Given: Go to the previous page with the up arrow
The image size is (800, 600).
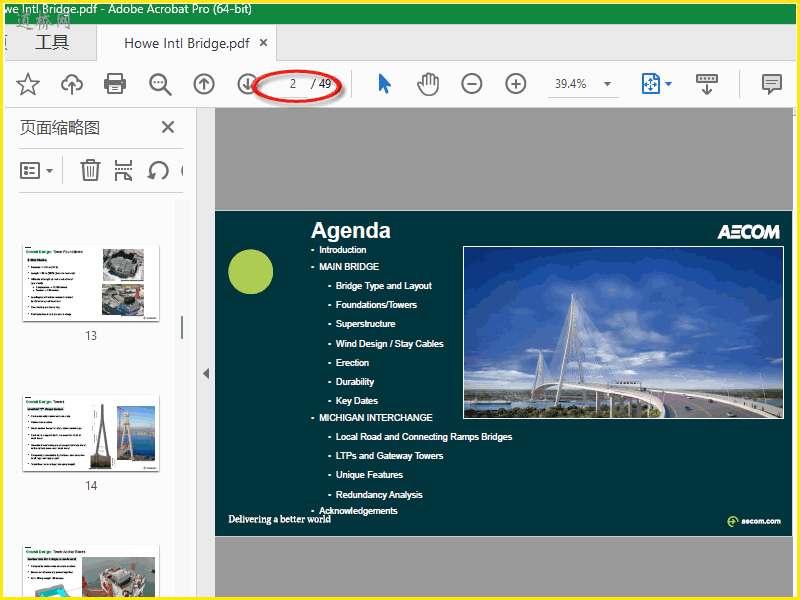Looking at the screenshot, I should 204,84.
